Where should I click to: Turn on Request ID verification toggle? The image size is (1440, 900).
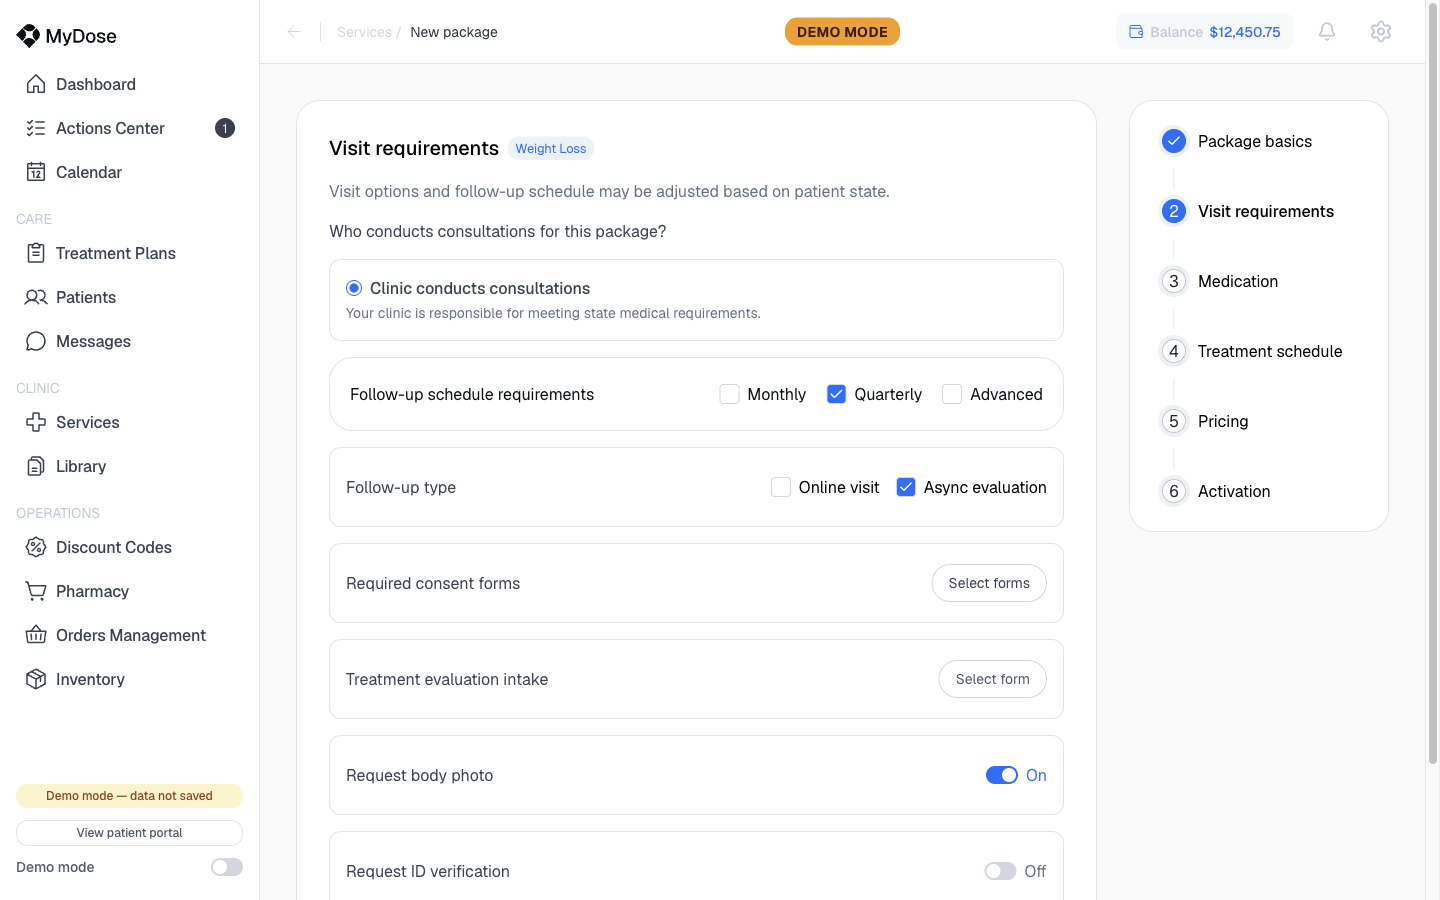(x=1000, y=871)
